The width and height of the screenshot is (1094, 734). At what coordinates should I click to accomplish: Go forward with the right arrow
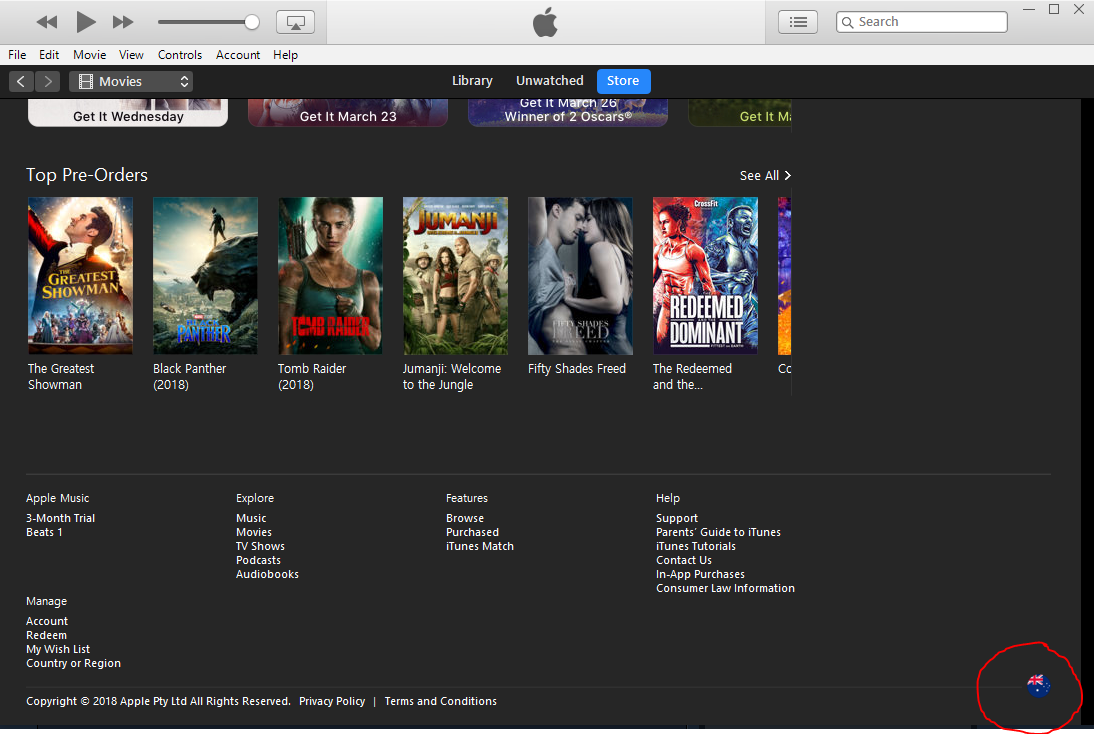(47, 82)
